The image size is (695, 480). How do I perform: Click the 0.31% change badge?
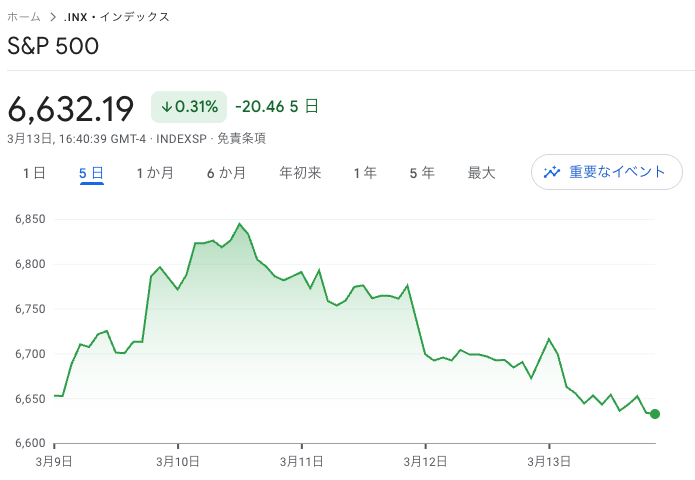point(188,106)
